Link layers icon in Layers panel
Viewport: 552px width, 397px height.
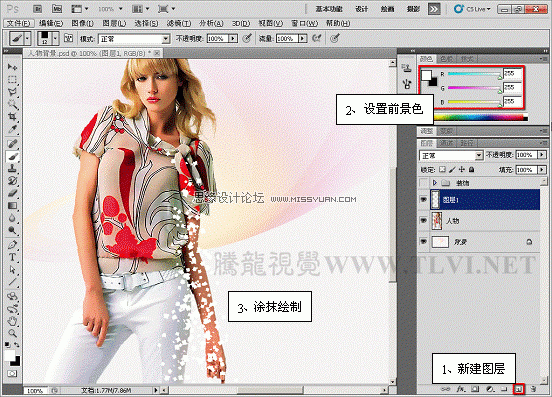[x=446, y=389]
